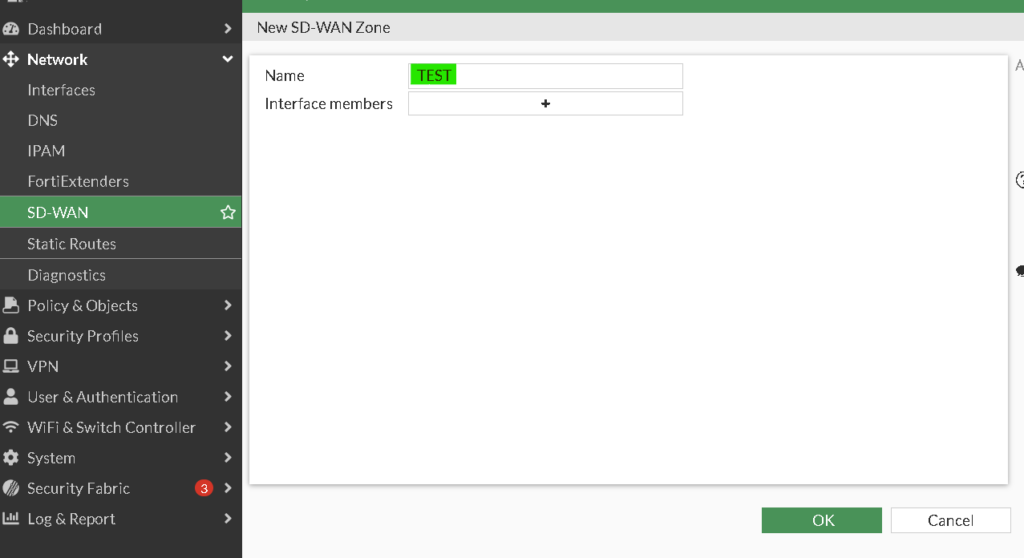Click the WiFi & Switch Controller icon

pos(11,428)
